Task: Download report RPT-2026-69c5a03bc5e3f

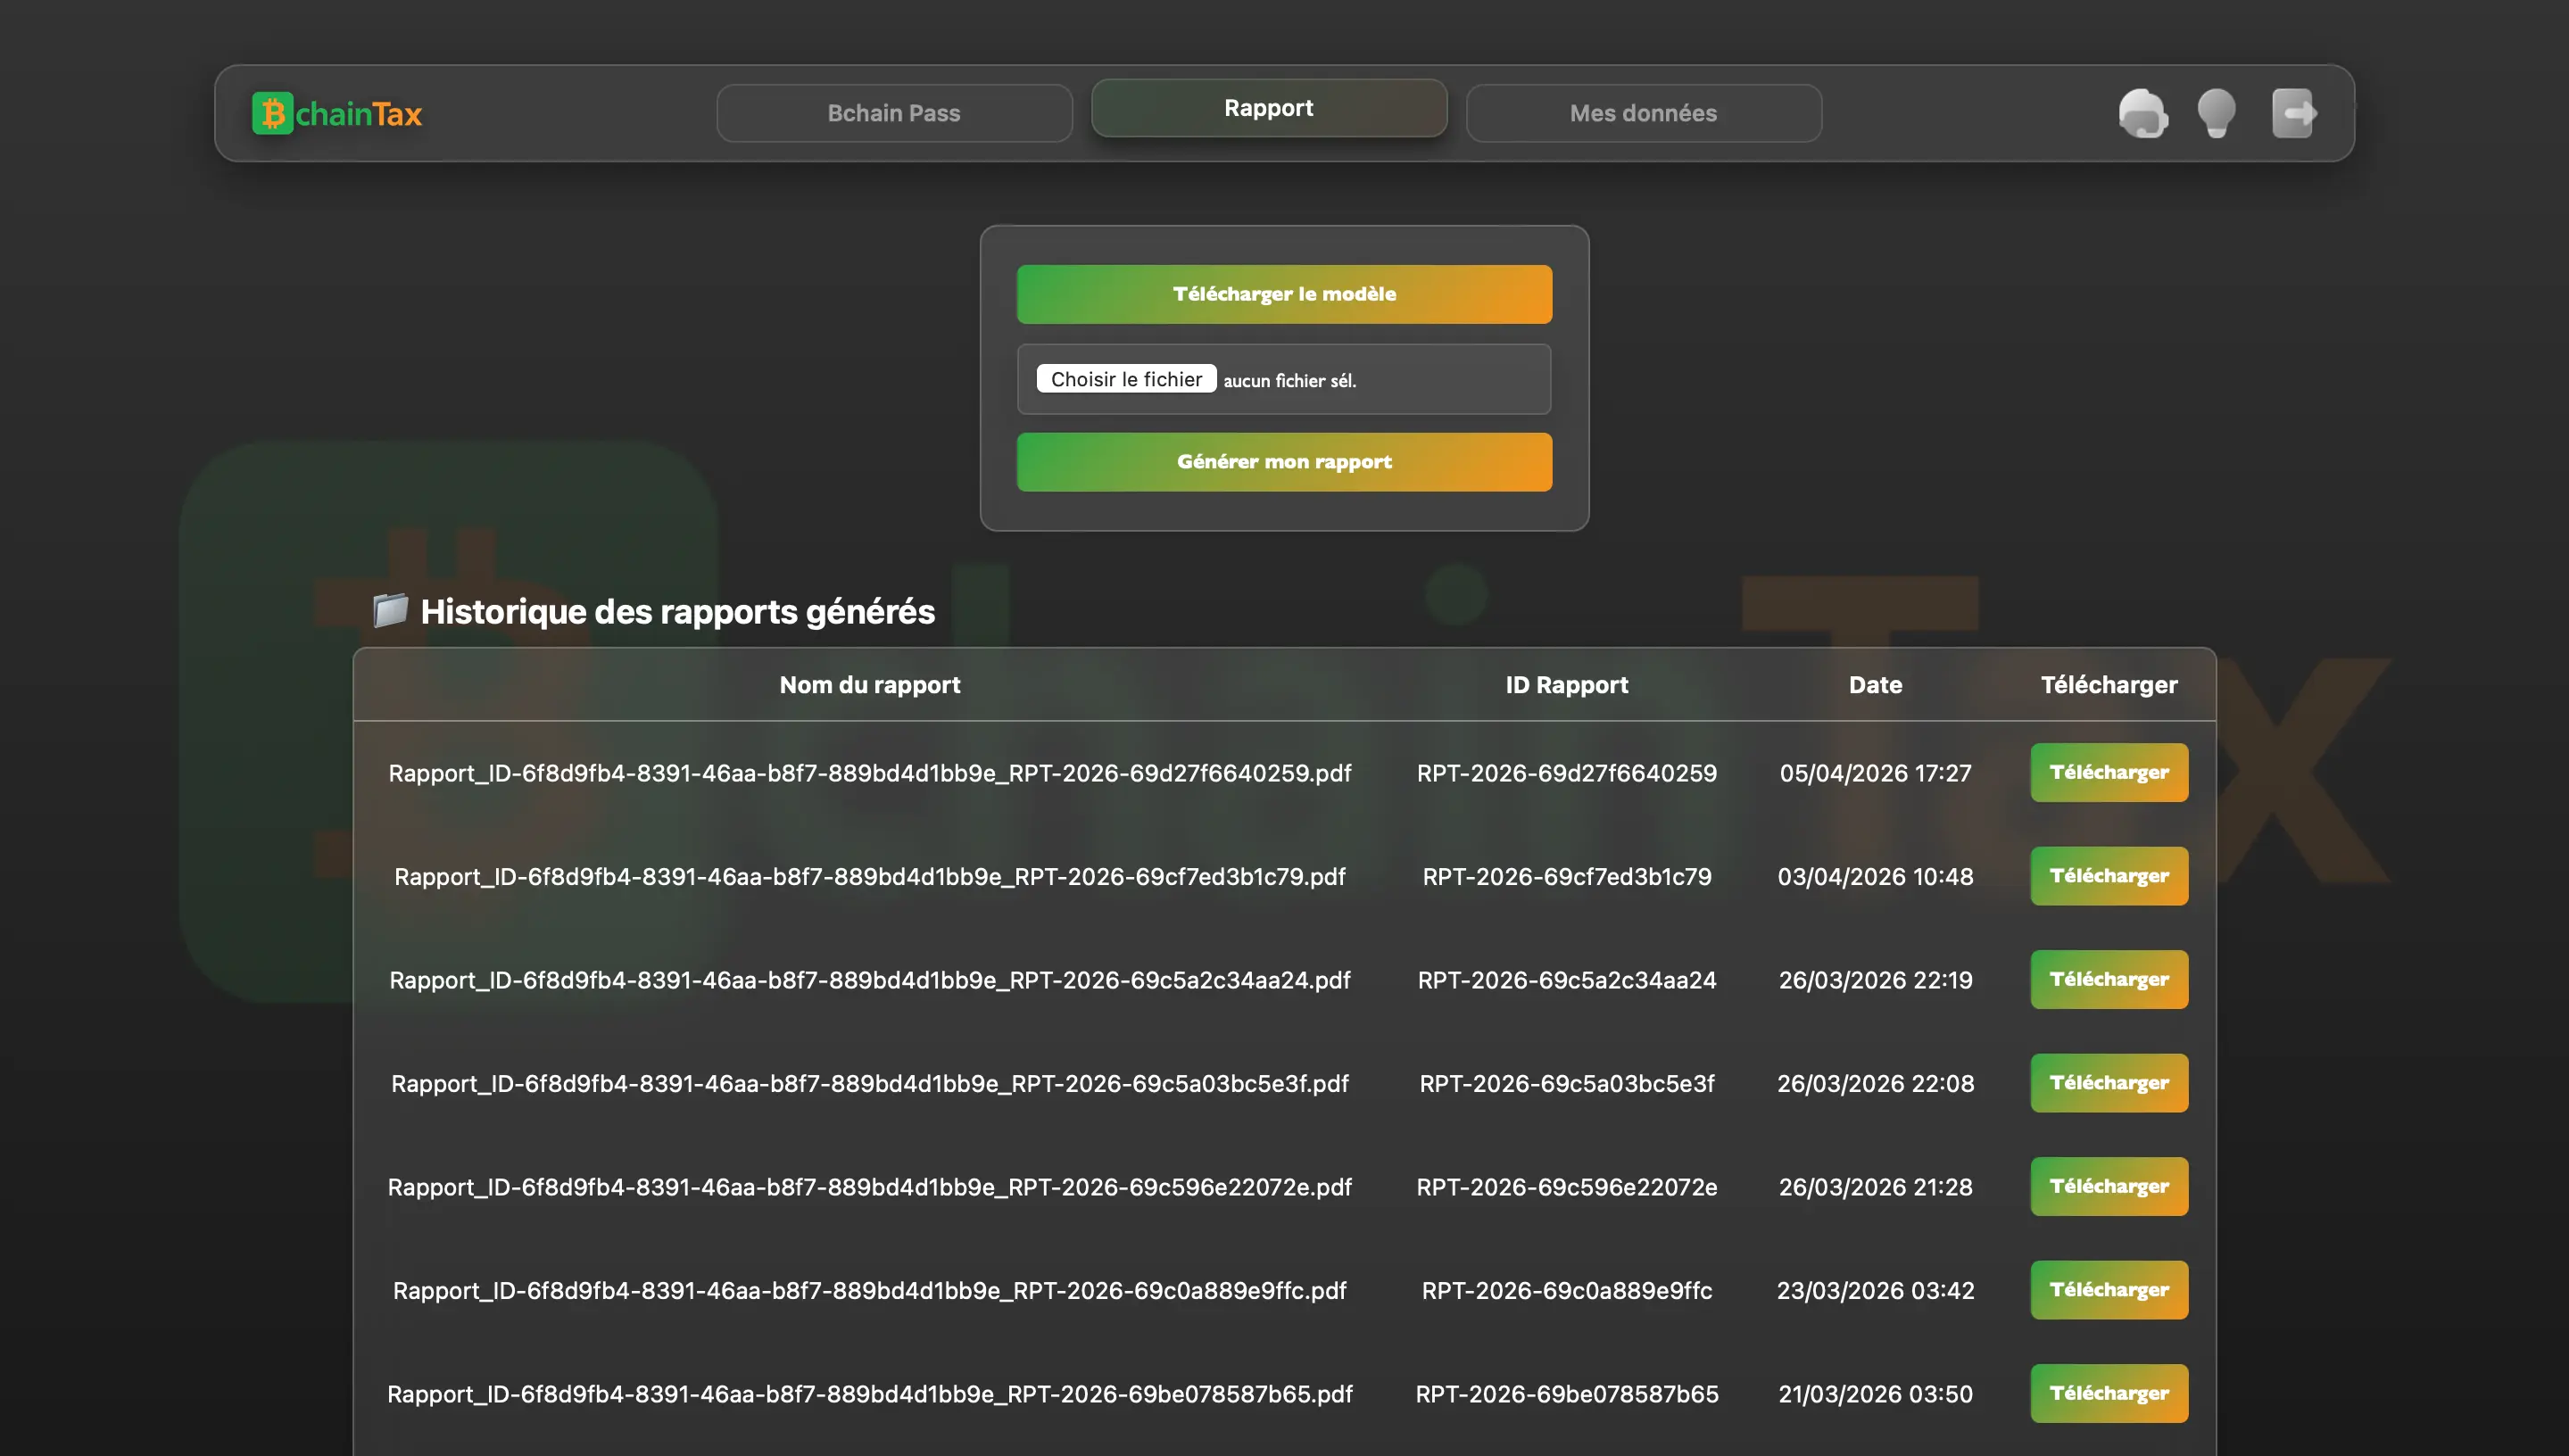Action: 2108,1083
